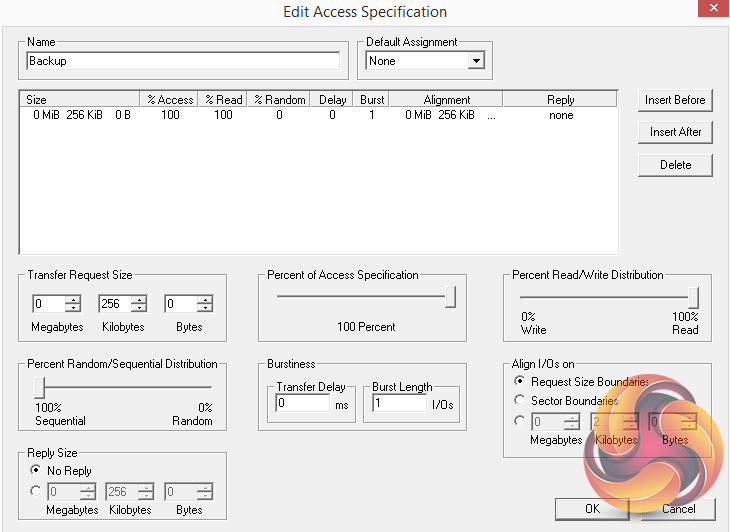
Task: Delete the selected access specification row
Action: tap(675, 165)
